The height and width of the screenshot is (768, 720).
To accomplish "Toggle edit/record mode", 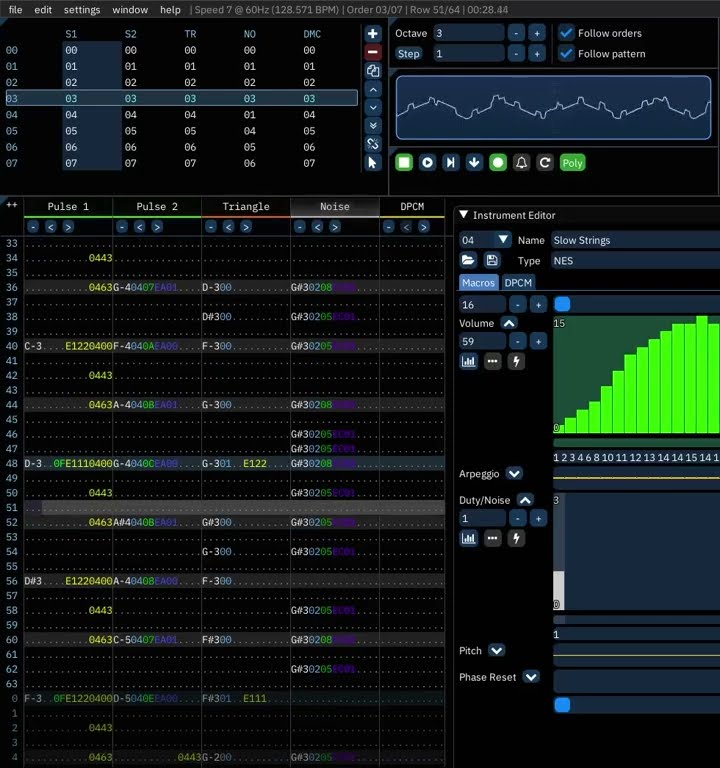I will pos(498,163).
